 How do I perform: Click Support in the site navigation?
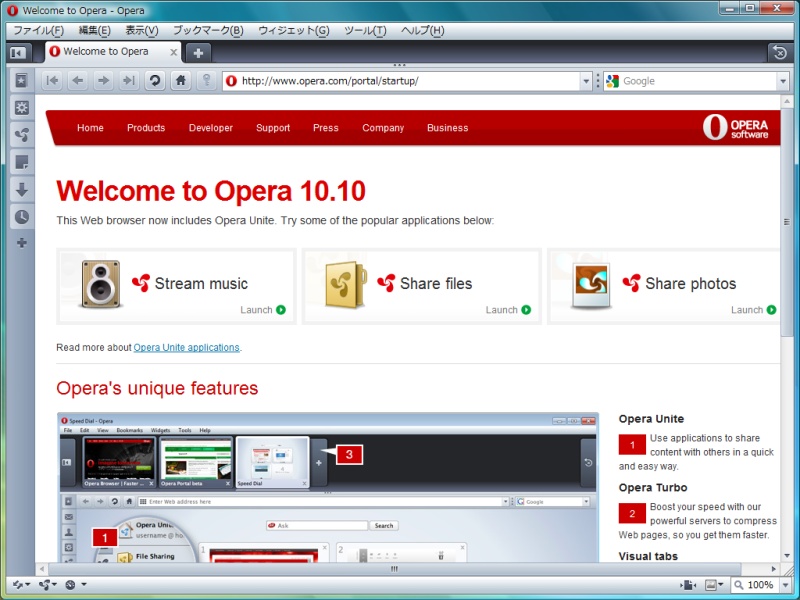point(273,128)
